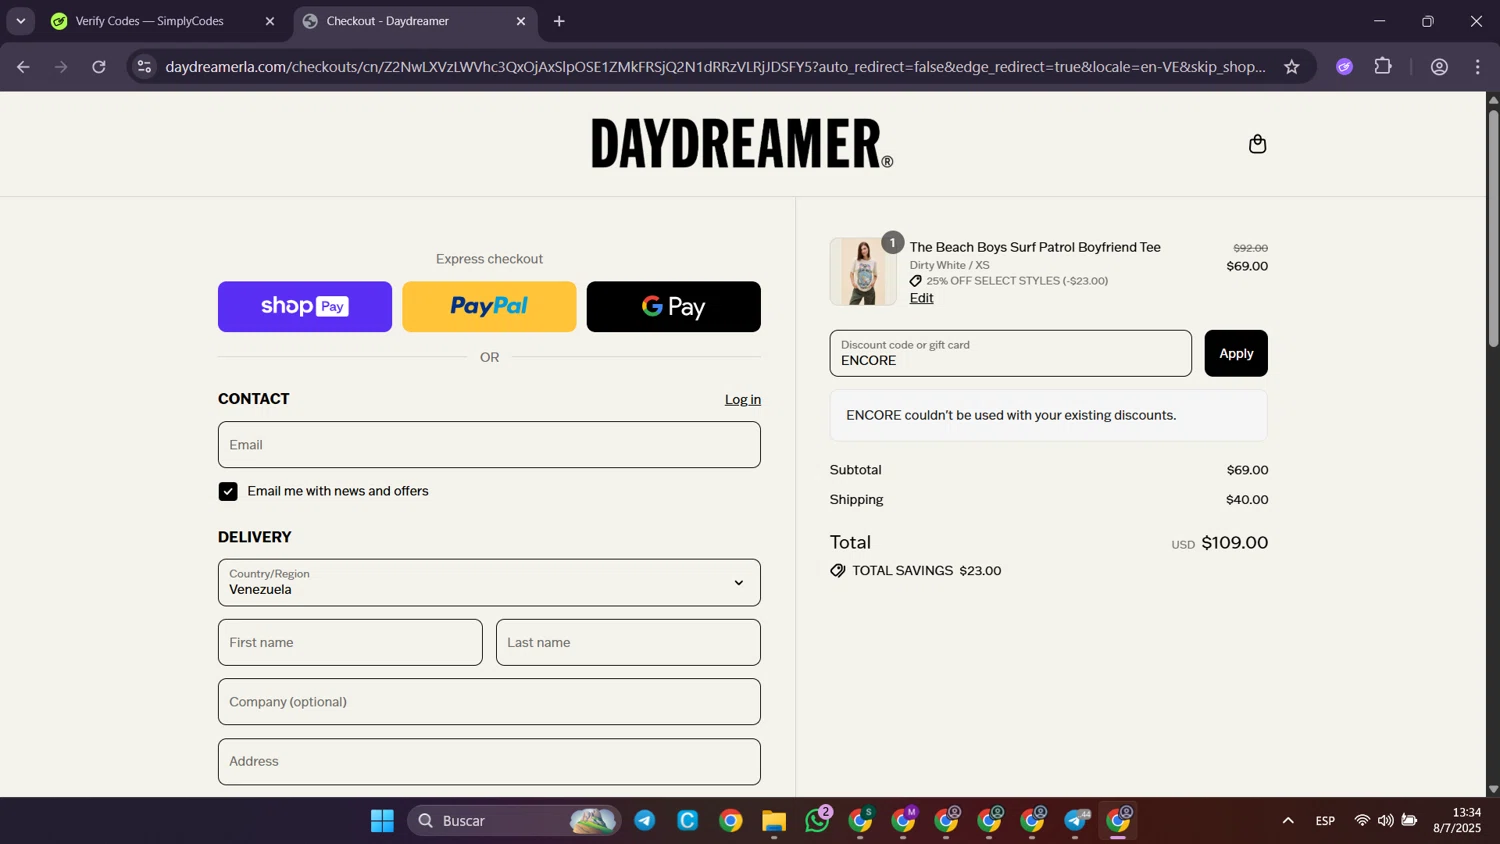This screenshot has width=1500, height=844.
Task: Pay with PayPal express checkout
Action: (489, 306)
